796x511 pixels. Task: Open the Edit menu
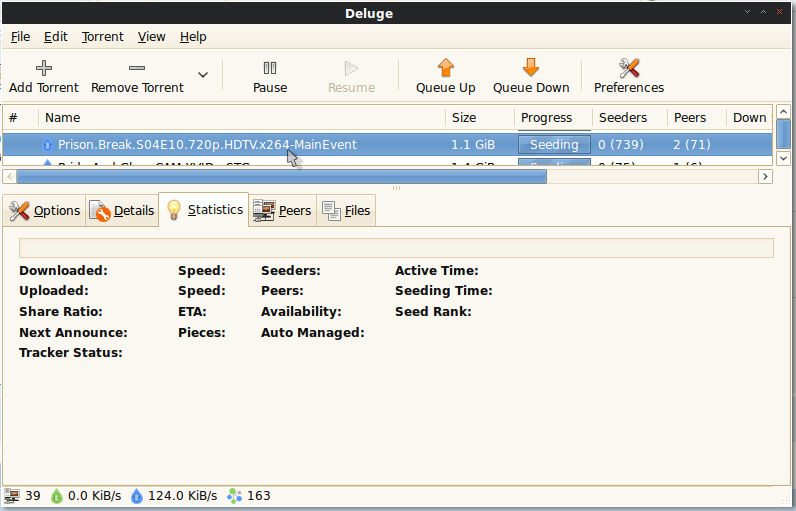point(55,37)
